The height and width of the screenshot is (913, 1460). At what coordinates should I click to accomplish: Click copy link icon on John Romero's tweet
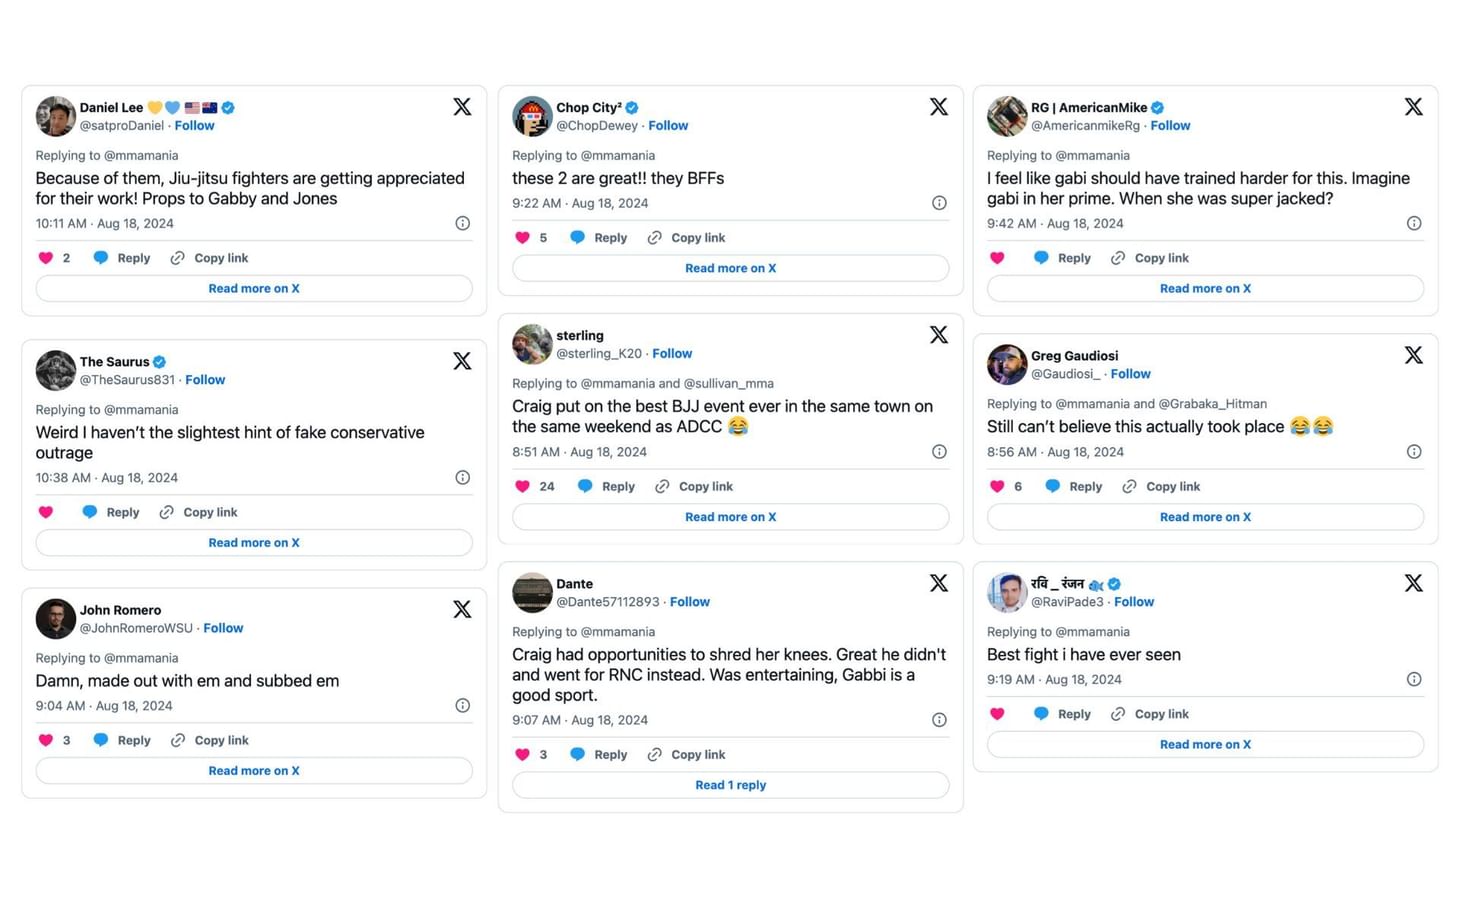click(178, 741)
